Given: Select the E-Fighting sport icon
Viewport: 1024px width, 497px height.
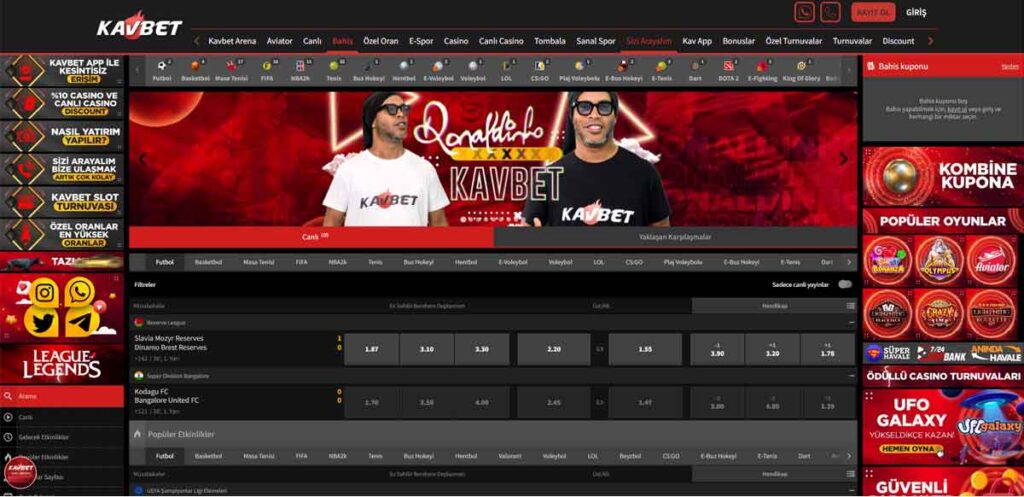Looking at the screenshot, I should [761, 66].
